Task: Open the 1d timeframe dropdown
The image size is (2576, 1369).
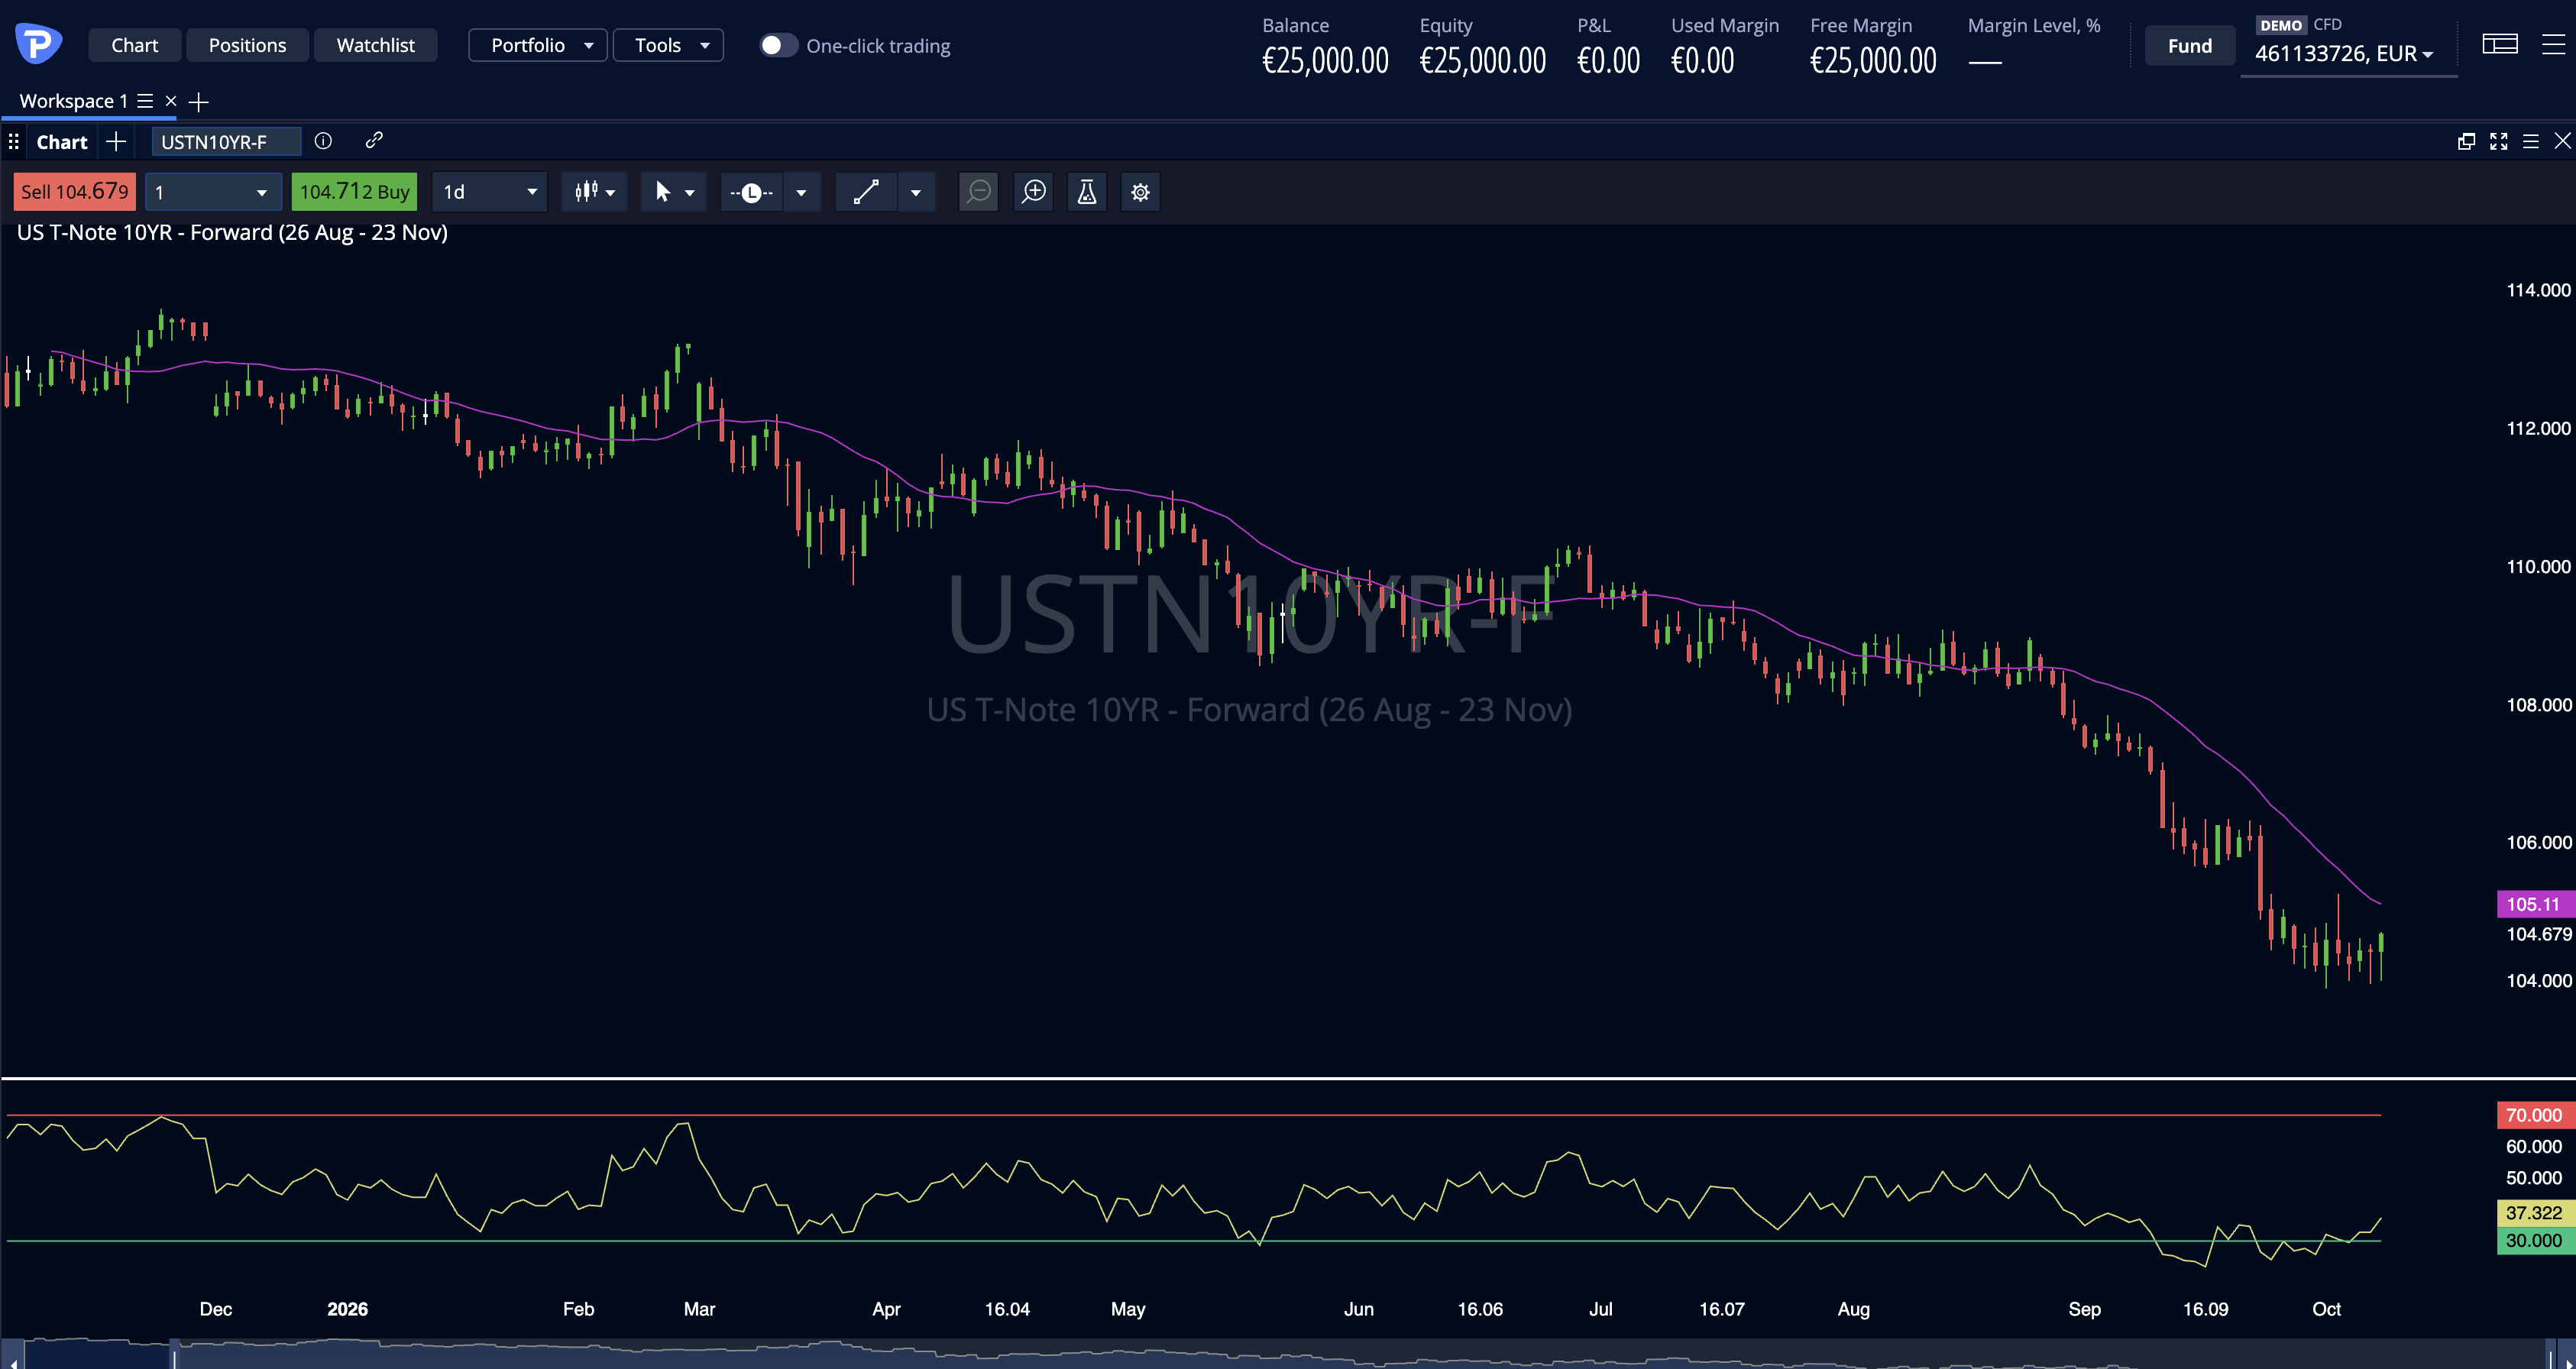Action: coord(490,192)
